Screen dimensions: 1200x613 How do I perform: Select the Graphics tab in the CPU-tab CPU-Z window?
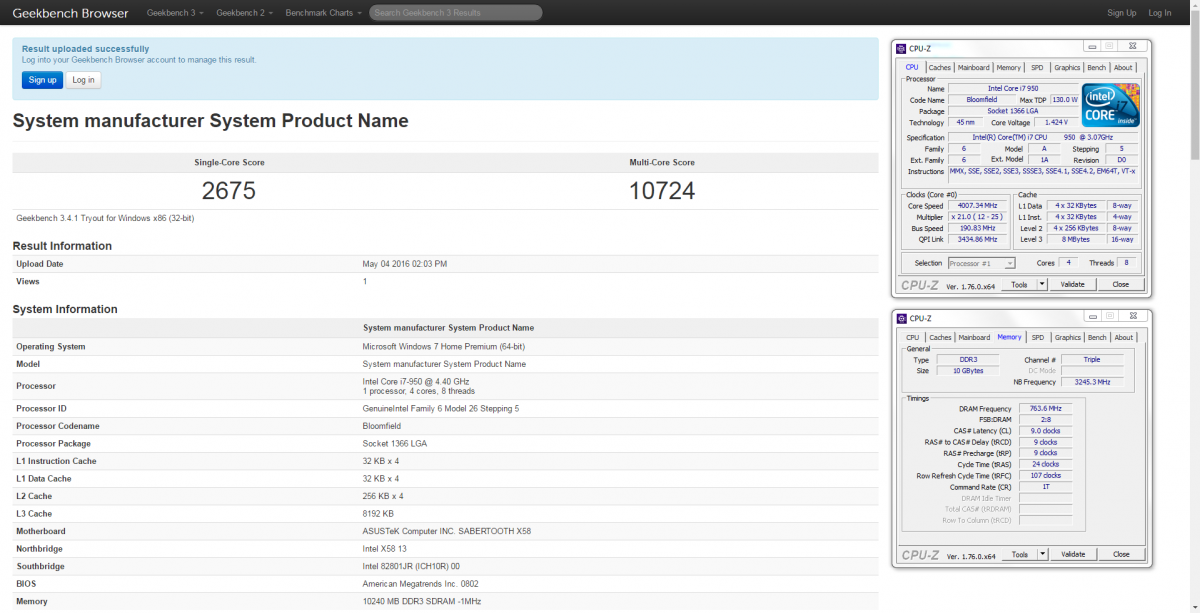[x=1067, y=68]
